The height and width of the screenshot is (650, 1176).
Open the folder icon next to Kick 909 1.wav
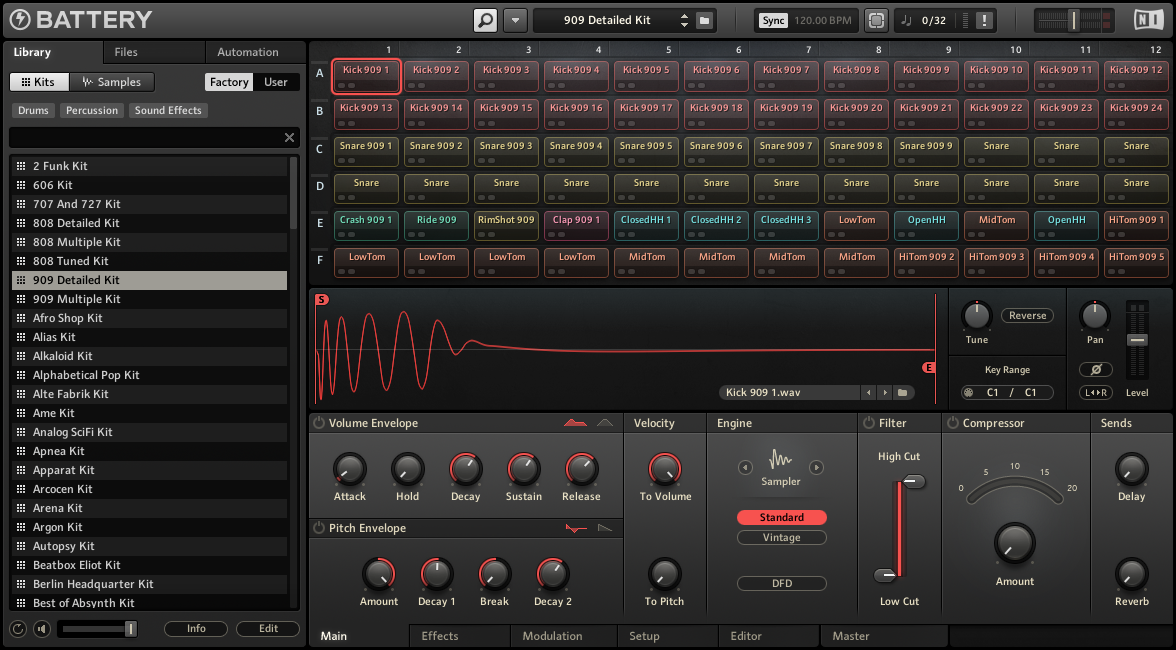click(x=903, y=392)
